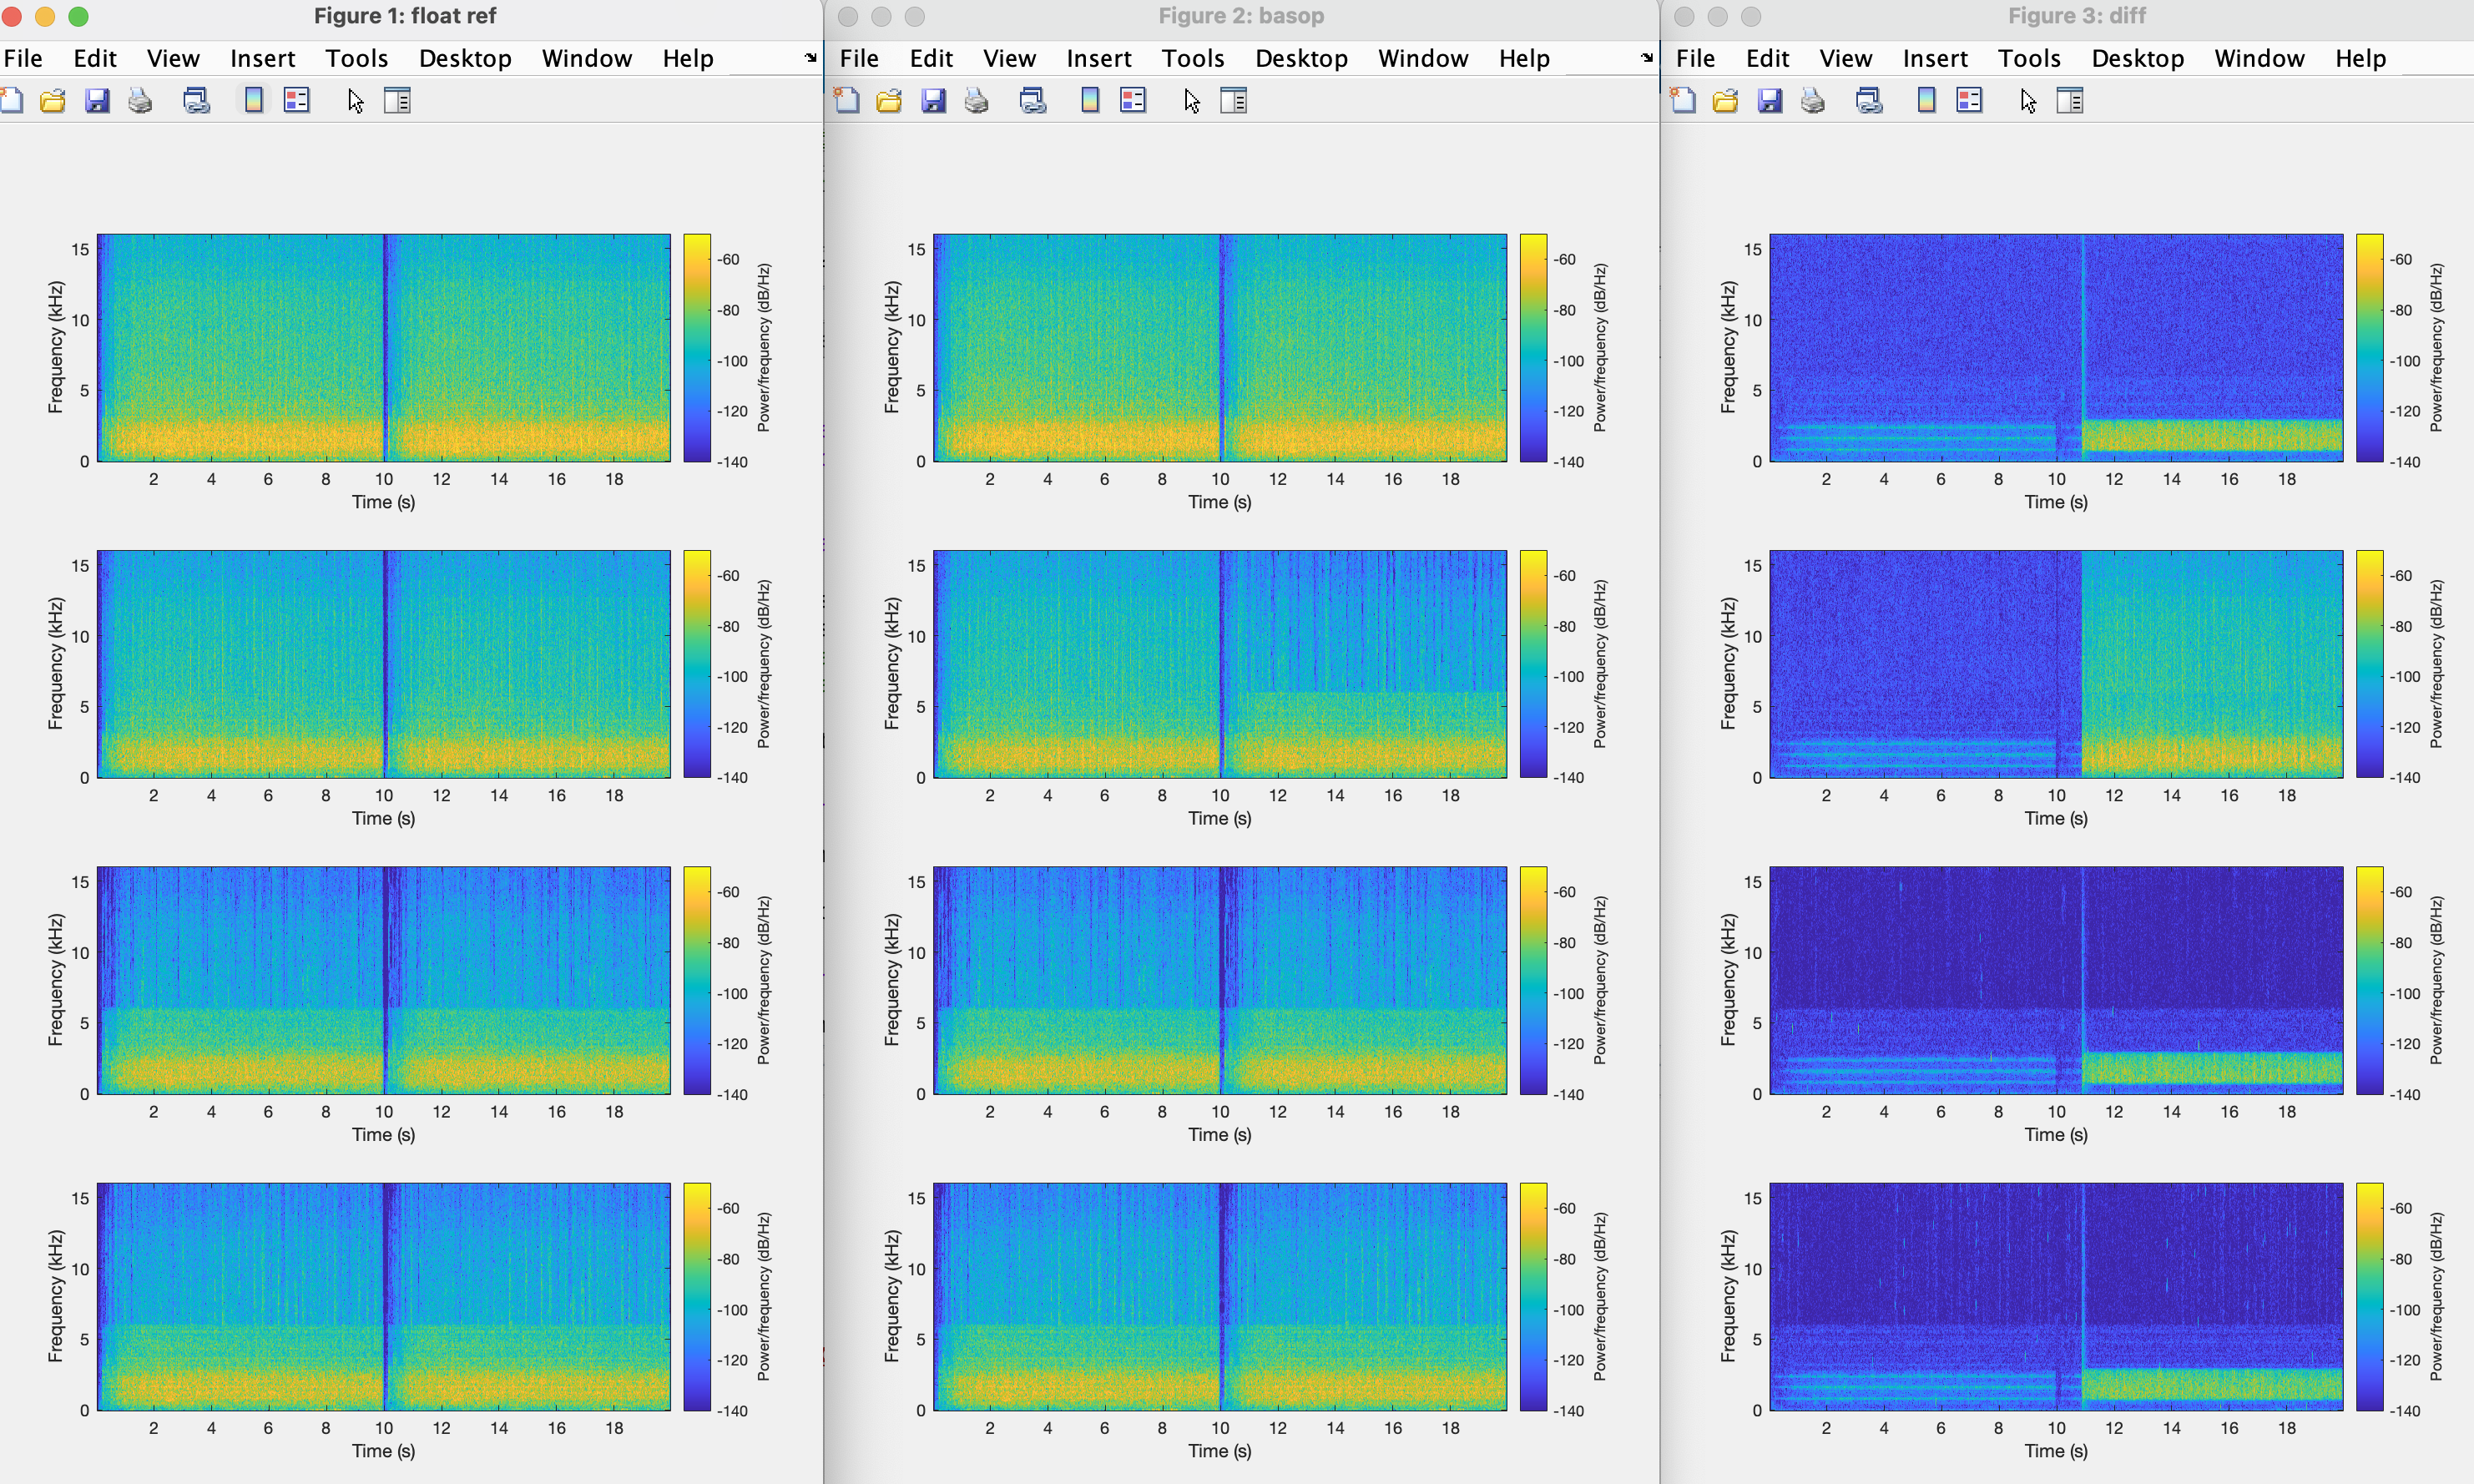Open Insert menu in Figure 1
The height and width of the screenshot is (1484, 2474).
262,58
